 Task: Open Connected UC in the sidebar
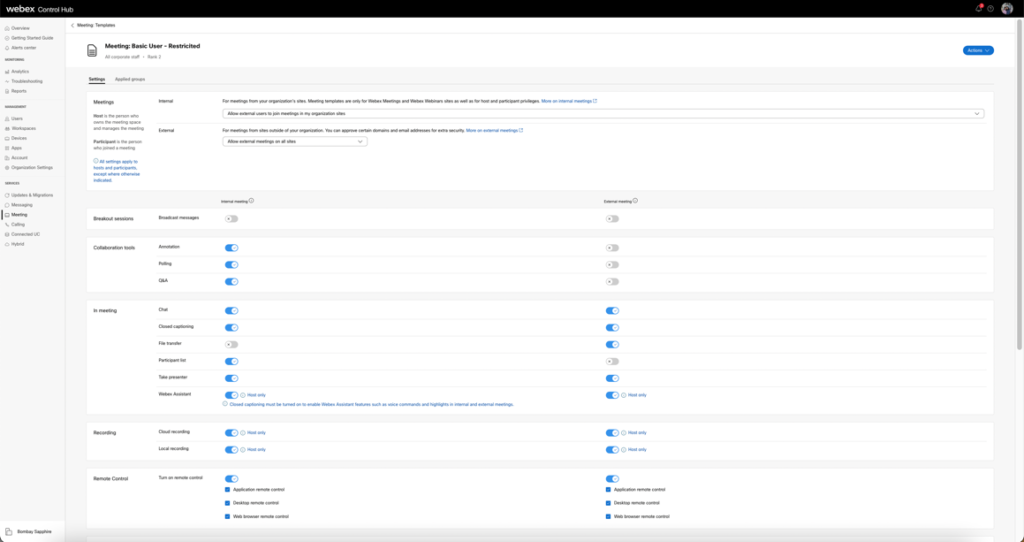[x=25, y=234]
